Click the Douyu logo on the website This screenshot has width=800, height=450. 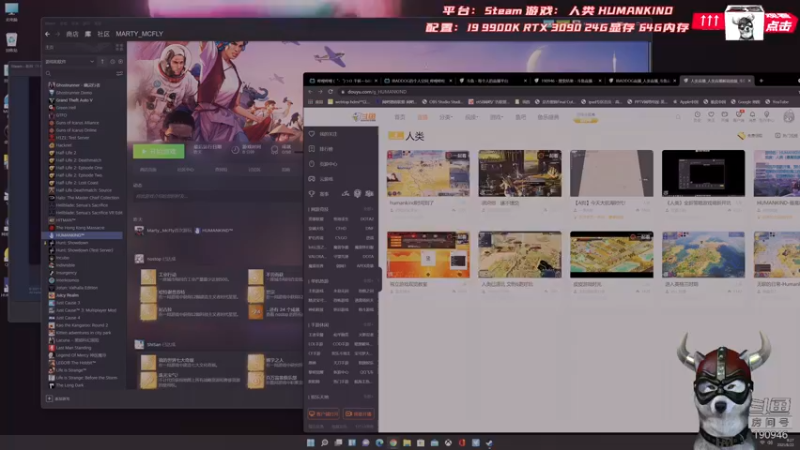[x=364, y=117]
